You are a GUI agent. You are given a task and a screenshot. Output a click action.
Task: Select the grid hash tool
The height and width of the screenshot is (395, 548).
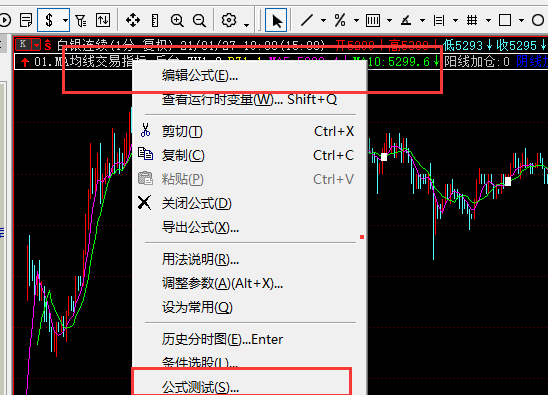pyautogui.click(x=472, y=20)
